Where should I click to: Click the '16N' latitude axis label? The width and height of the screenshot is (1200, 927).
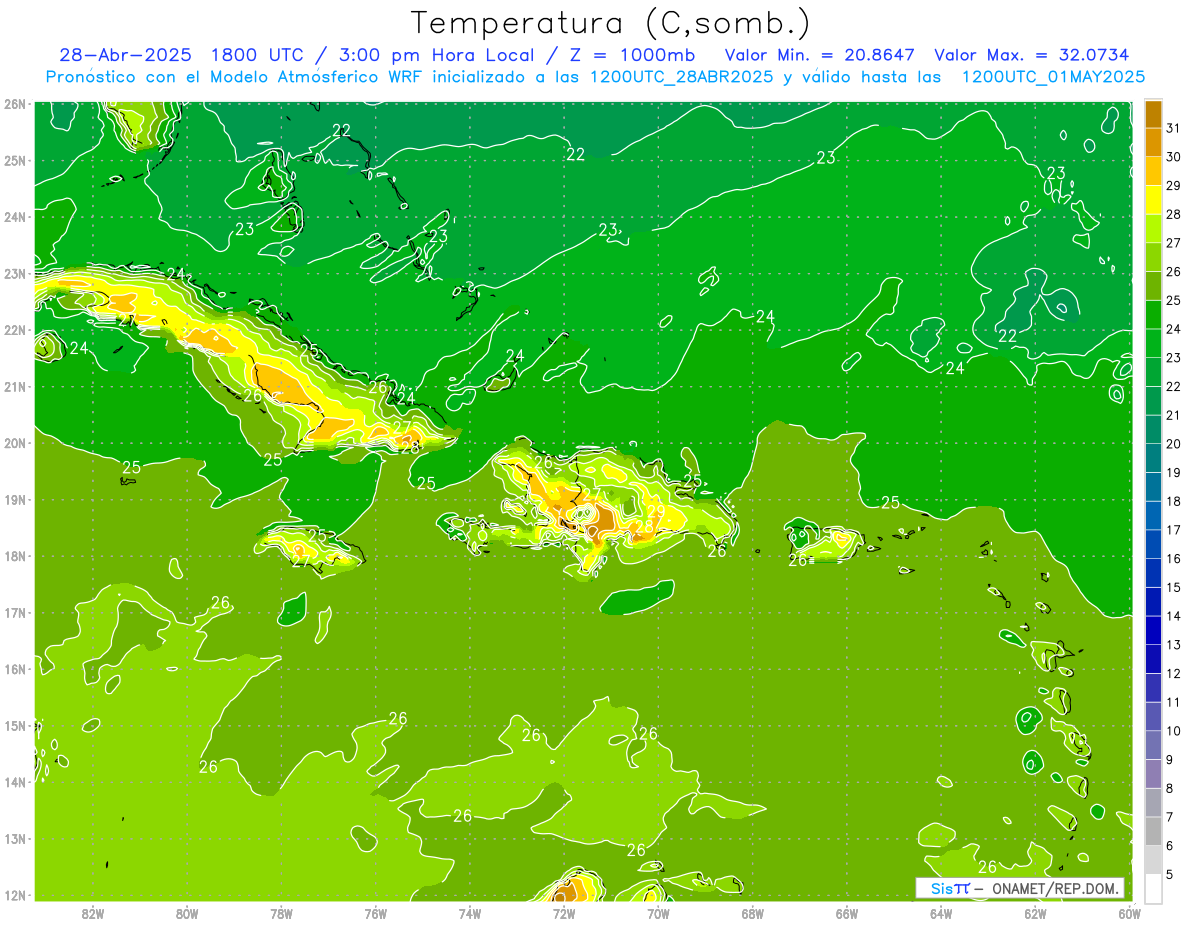click(x=15, y=669)
